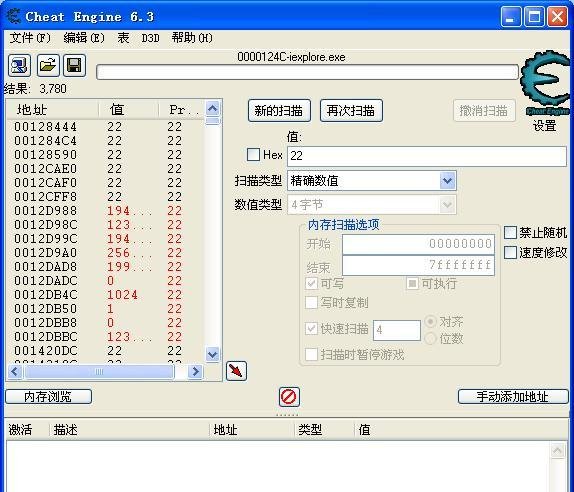Click the results list scroll down arrow
Image resolution: width=574 pixels, height=492 pixels.
213,354
